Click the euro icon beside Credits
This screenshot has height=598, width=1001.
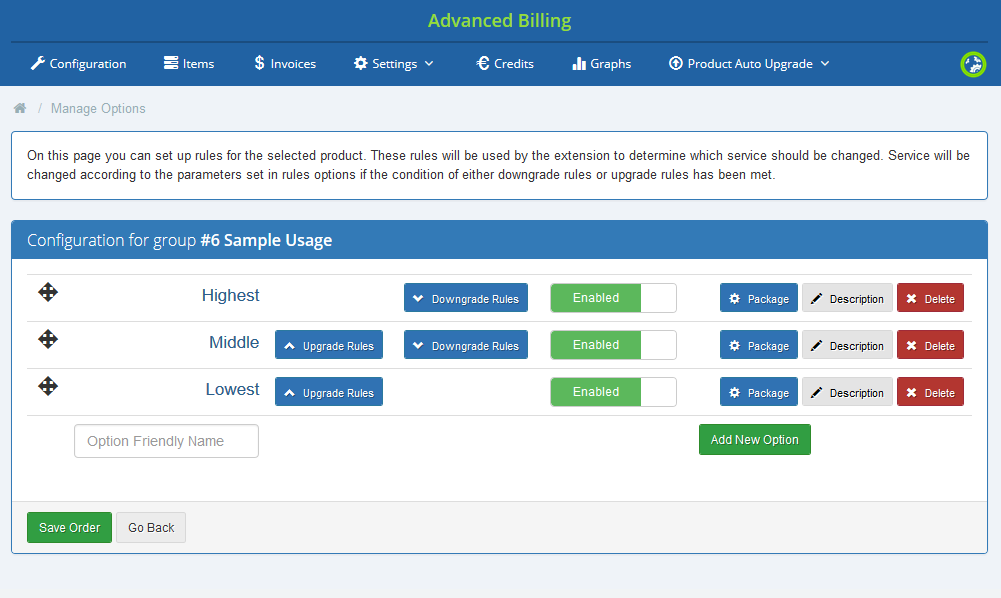click(x=483, y=63)
